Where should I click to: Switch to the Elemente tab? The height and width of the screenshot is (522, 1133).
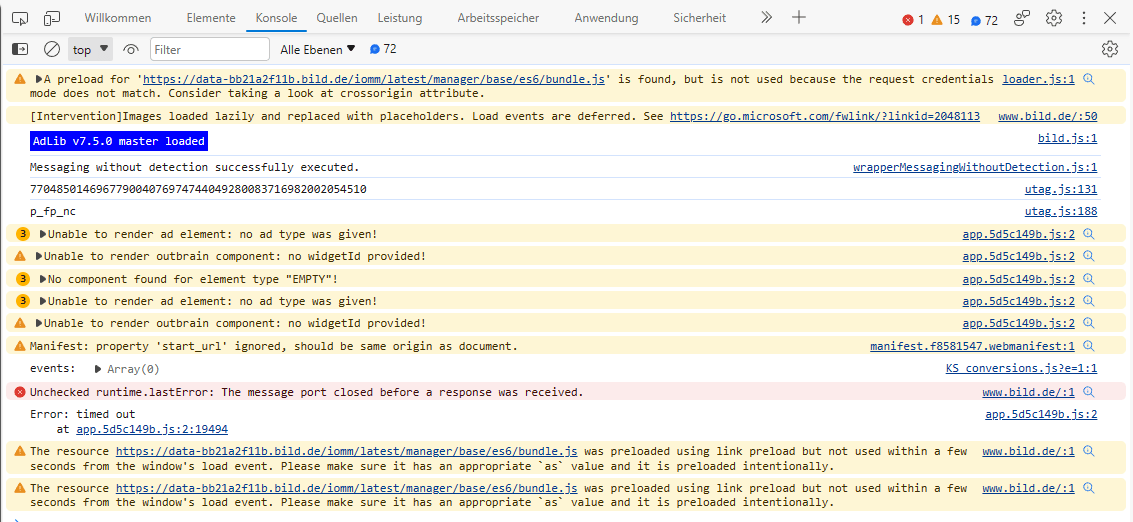[x=211, y=18]
